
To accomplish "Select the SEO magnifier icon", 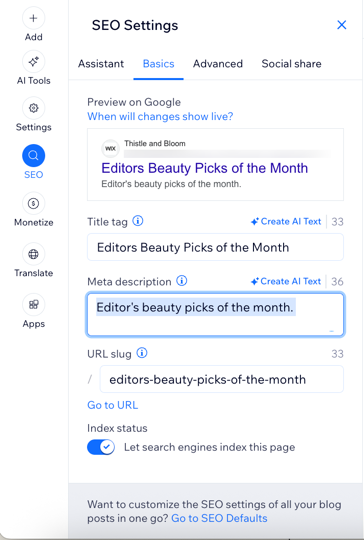I will [x=33, y=156].
